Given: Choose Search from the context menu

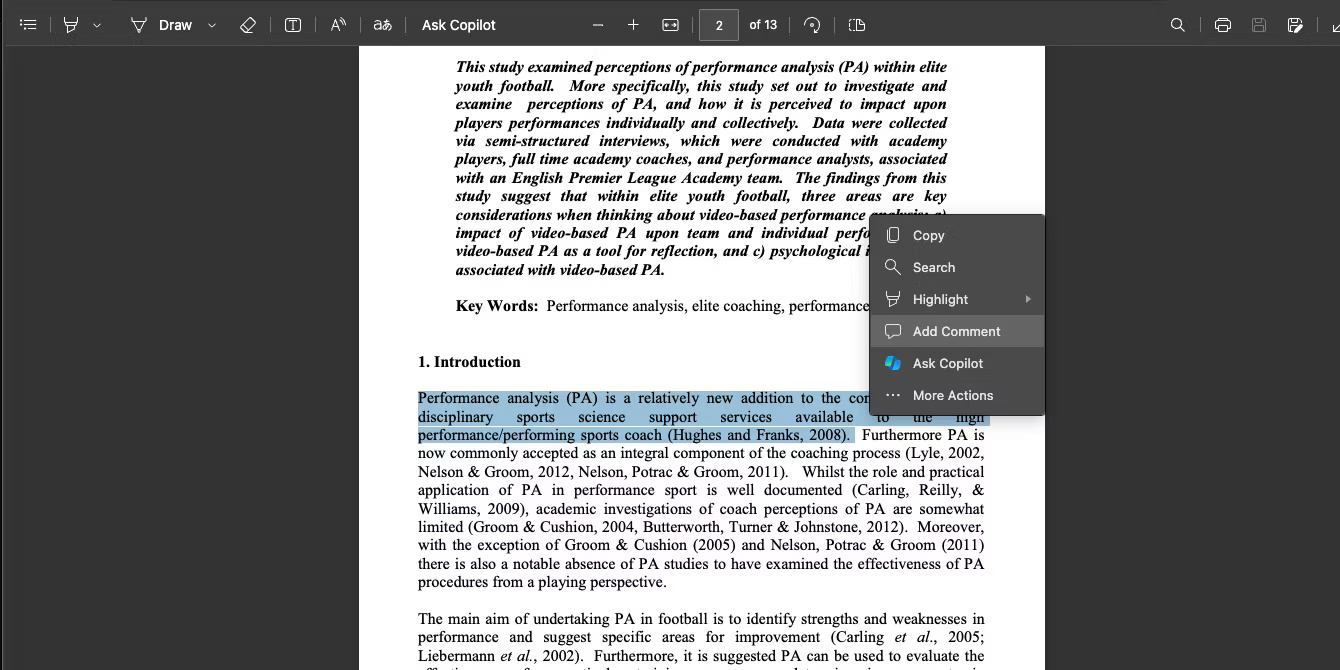Looking at the screenshot, I should pos(957,267).
